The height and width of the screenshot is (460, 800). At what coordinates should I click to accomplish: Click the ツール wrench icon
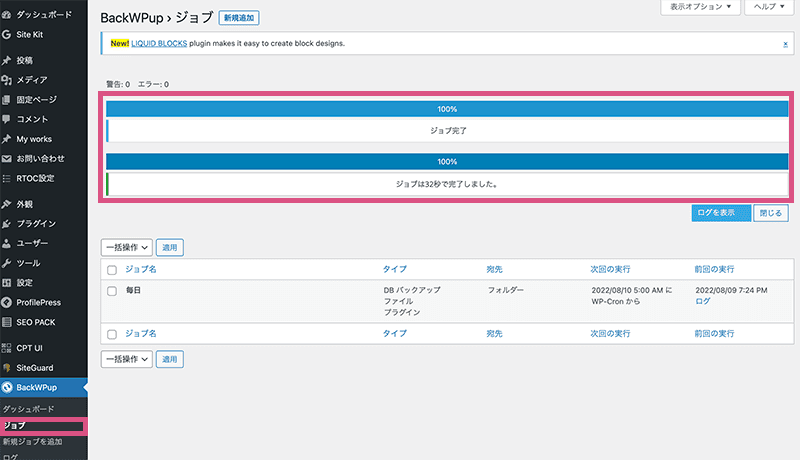6,264
